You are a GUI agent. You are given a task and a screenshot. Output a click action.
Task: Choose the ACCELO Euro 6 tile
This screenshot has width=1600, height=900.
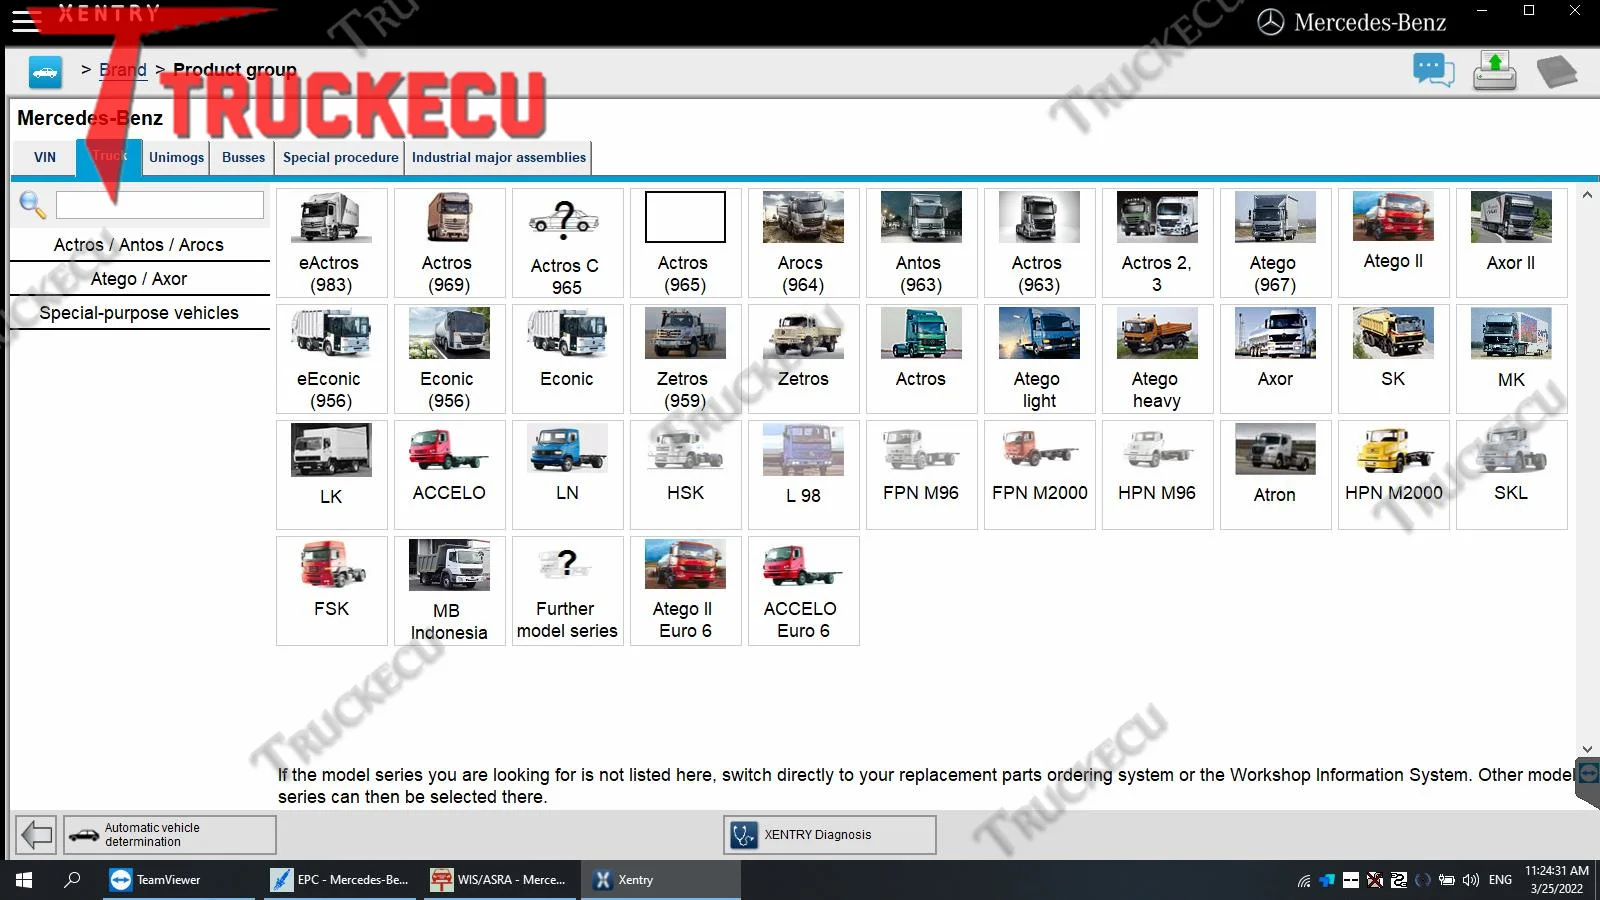pos(803,591)
